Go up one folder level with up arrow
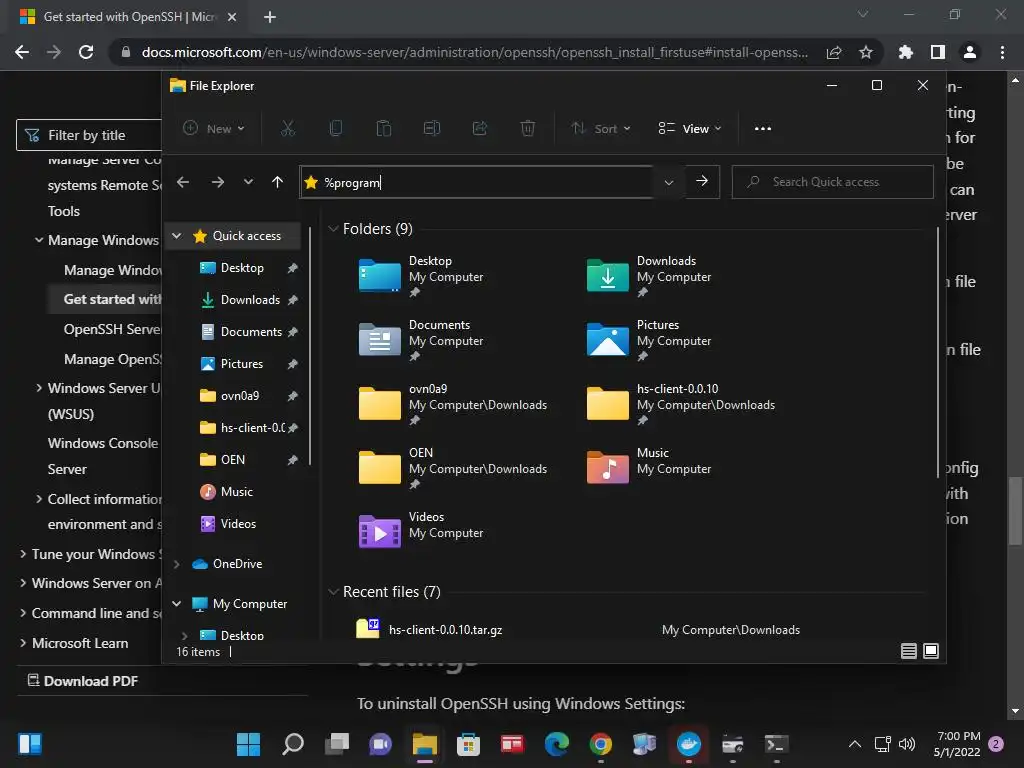 (278, 182)
